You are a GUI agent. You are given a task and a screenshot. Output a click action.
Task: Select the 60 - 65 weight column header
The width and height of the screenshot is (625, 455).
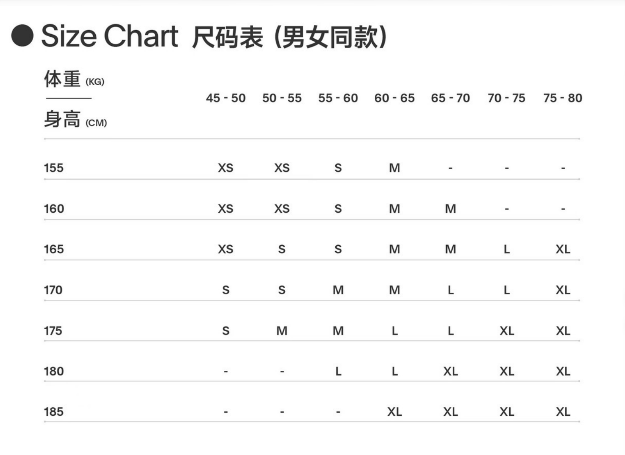coord(394,98)
